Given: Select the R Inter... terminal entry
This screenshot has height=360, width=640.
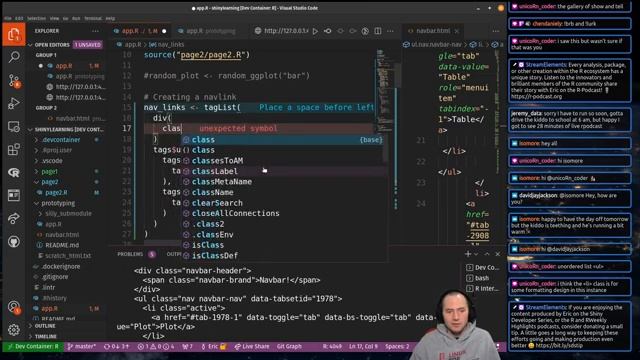Looking at the screenshot, I should coord(483,289).
